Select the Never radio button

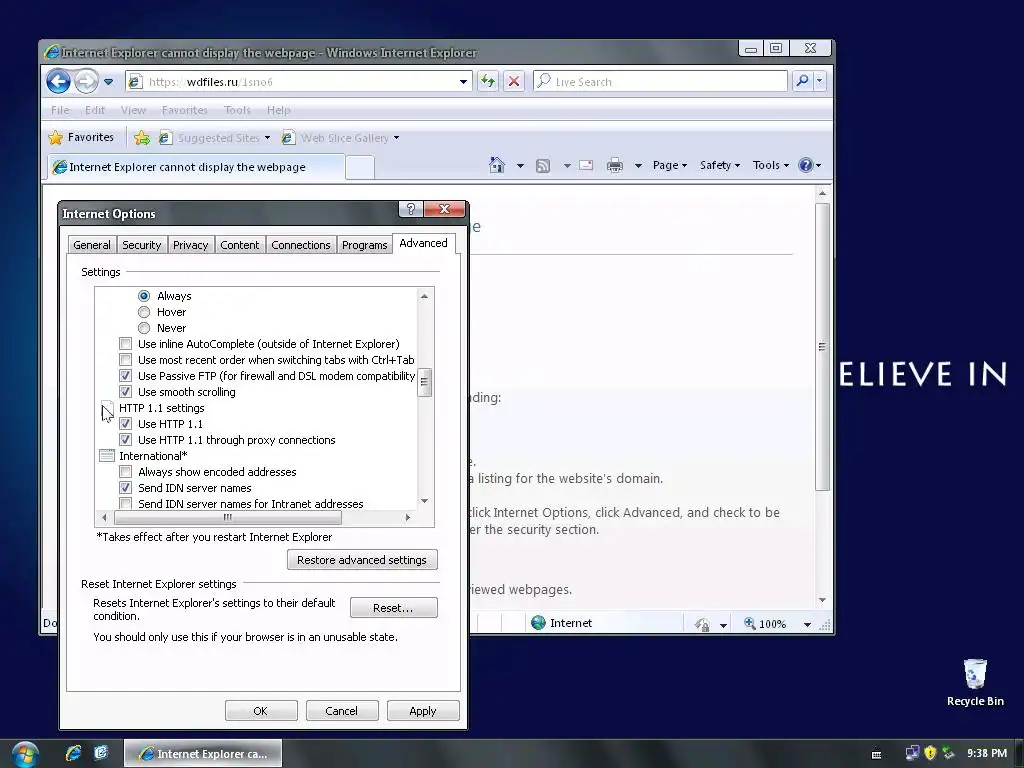click(x=144, y=328)
